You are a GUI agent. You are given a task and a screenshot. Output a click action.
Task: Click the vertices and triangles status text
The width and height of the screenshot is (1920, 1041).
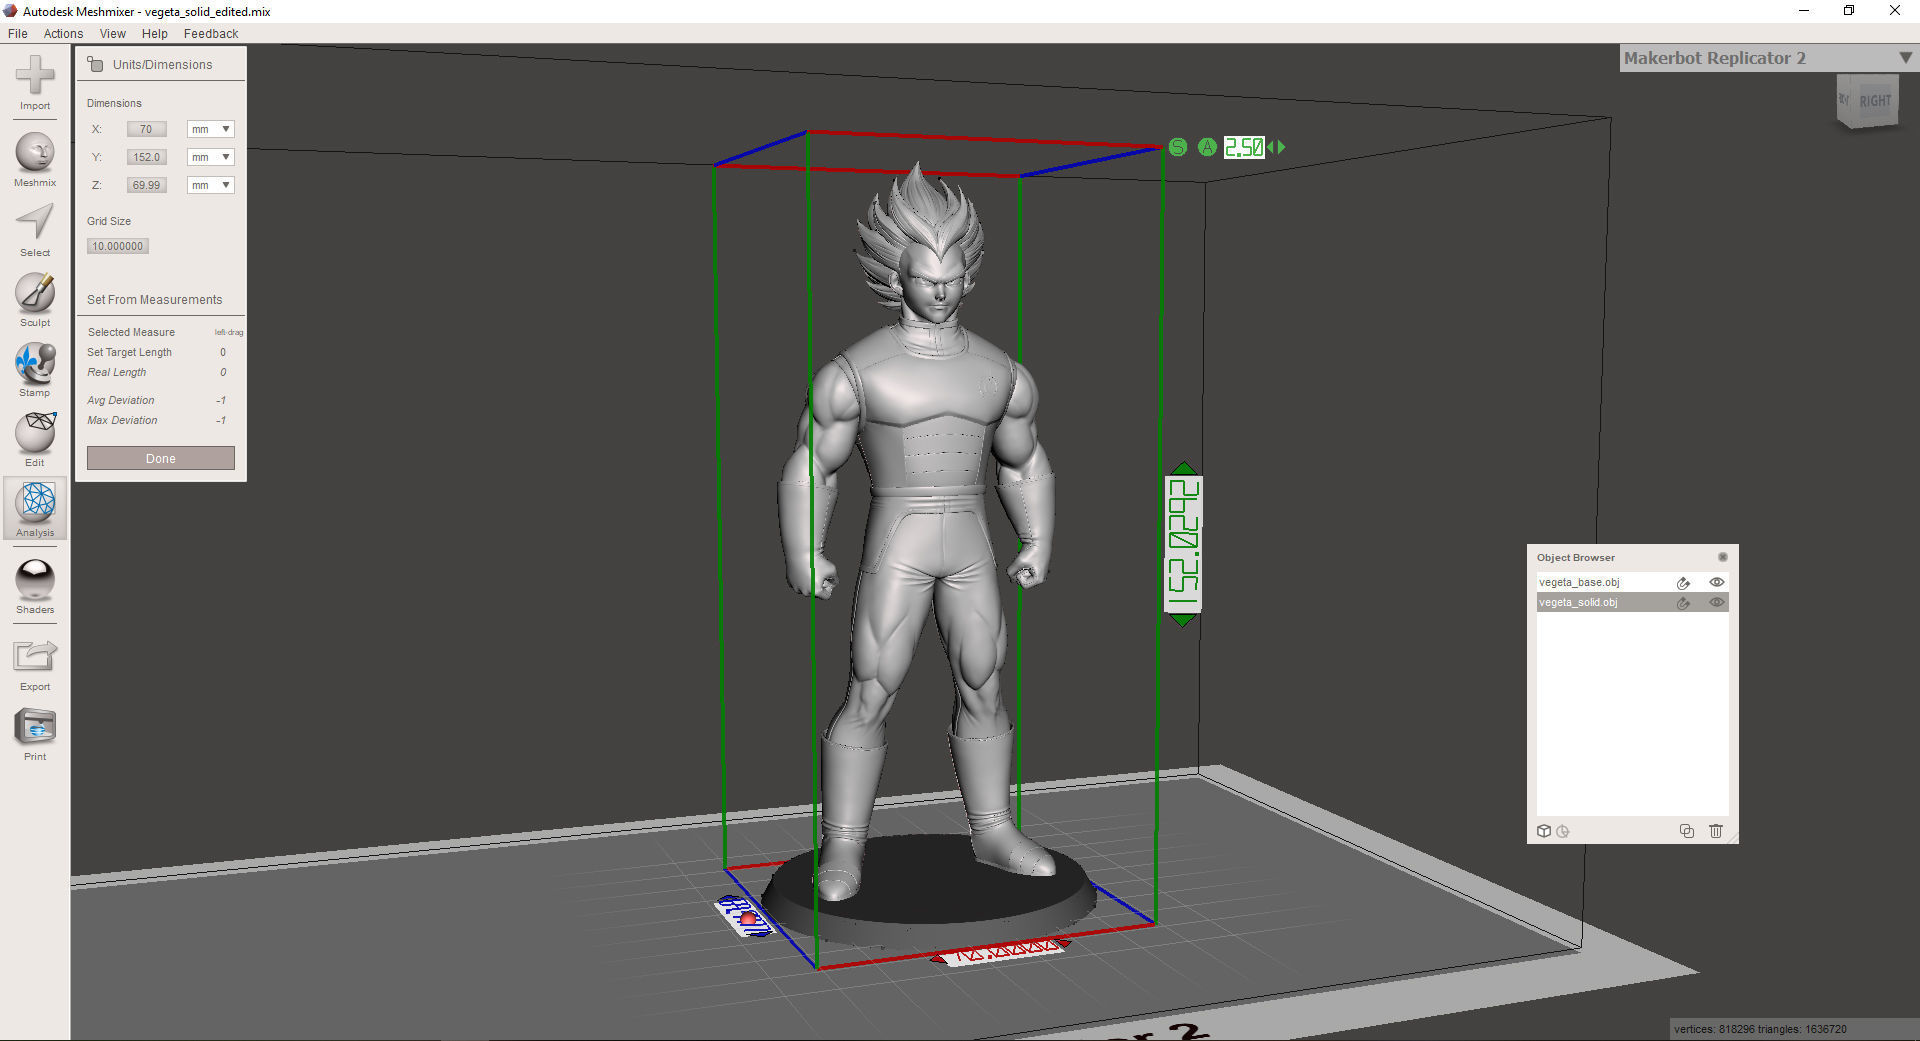1760,1029
